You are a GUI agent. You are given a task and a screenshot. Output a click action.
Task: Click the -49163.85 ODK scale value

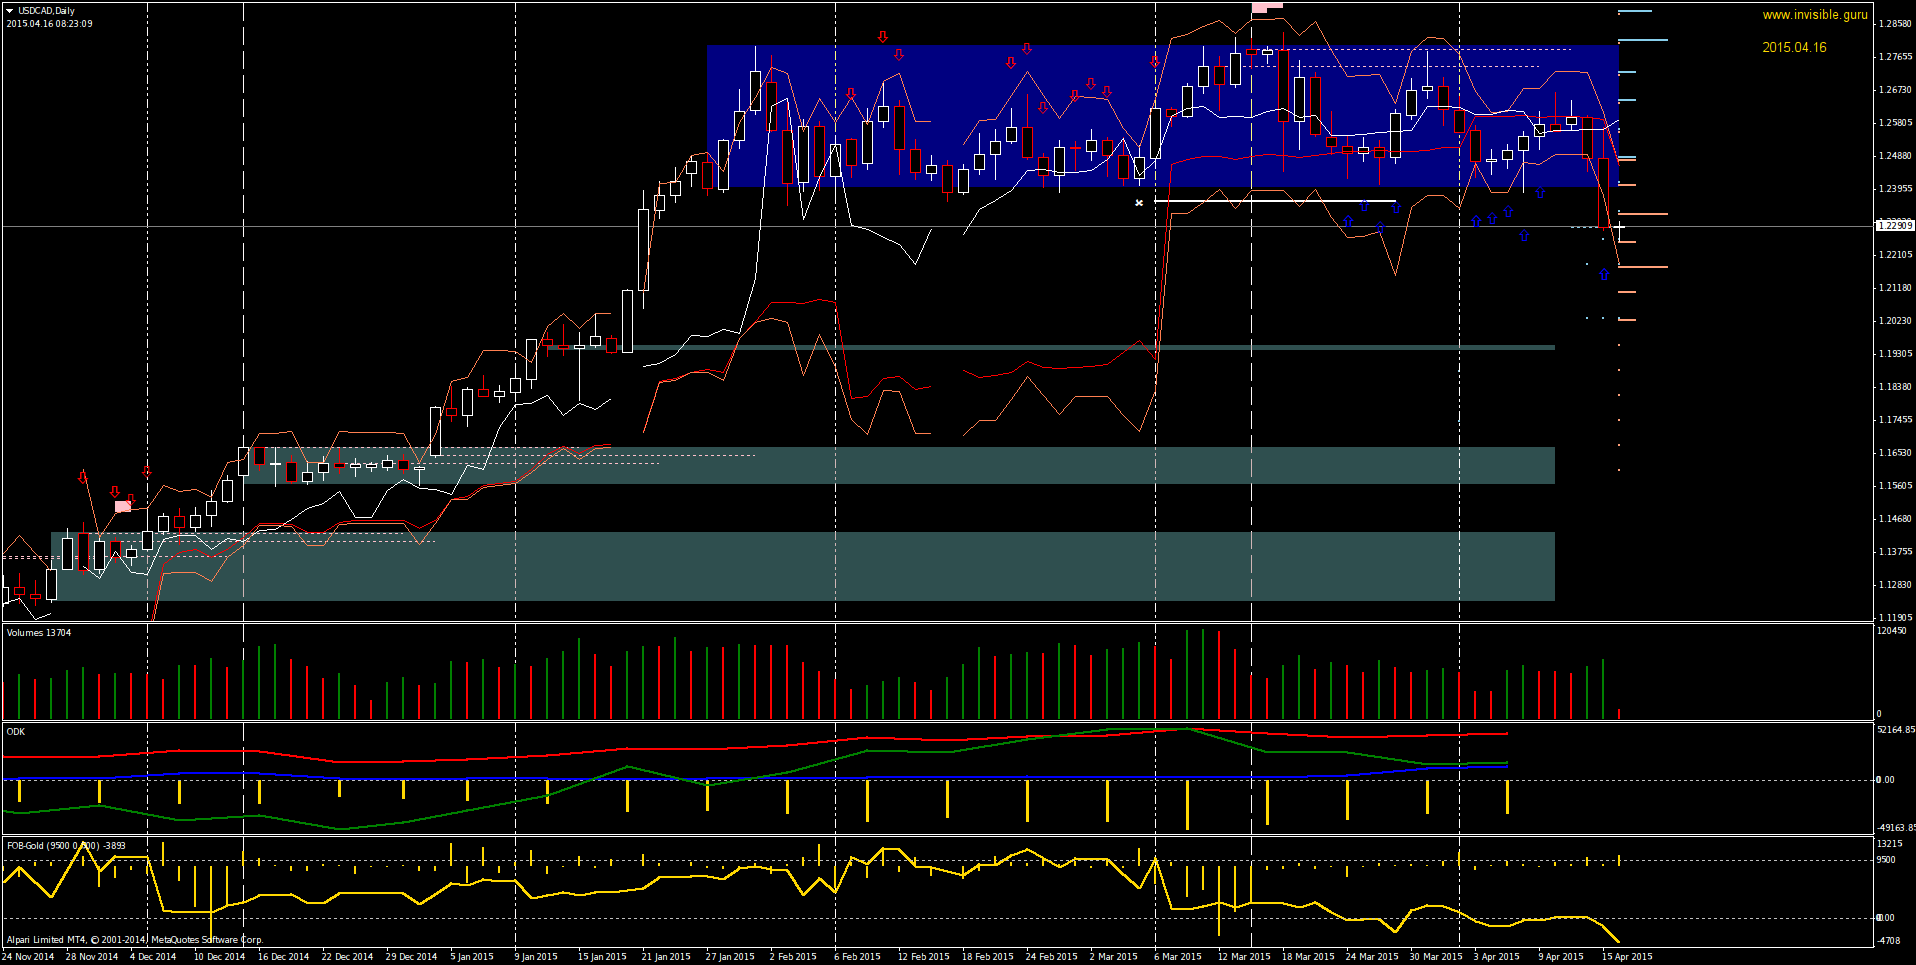pyautogui.click(x=1896, y=828)
